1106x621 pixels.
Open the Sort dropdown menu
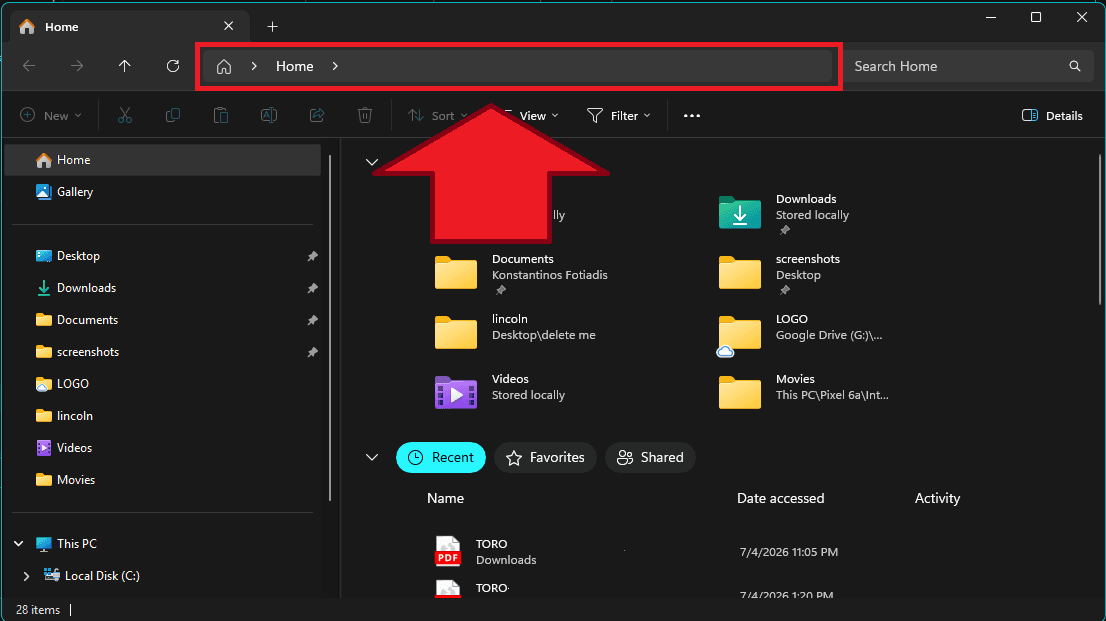[437, 116]
